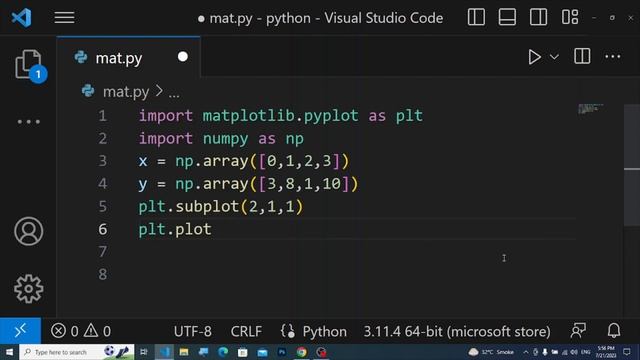Open notifications bell in status bar
Image resolution: width=640 pixels, height=360 pixels.
[614, 331]
